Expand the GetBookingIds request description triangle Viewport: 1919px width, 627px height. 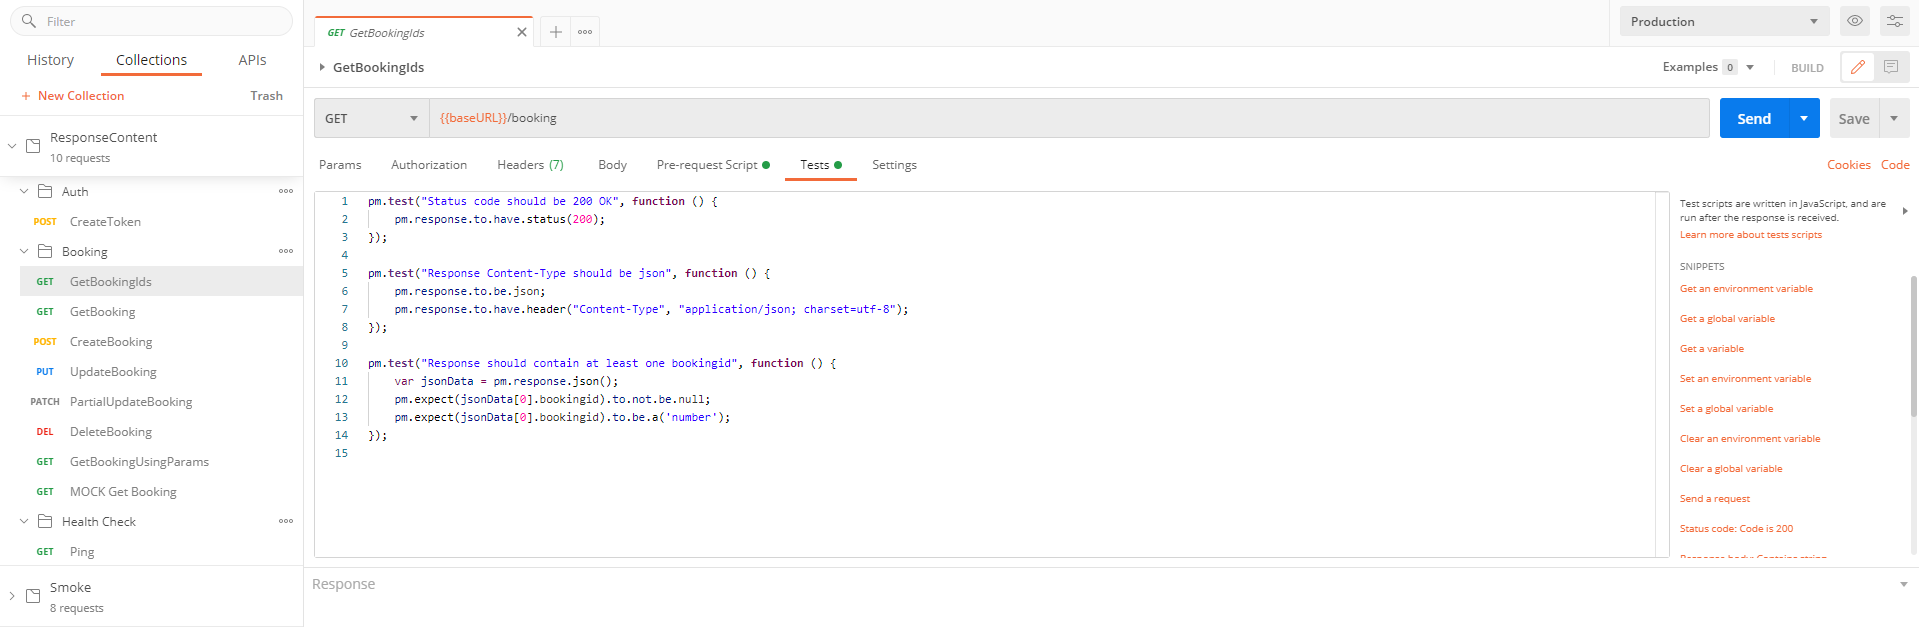(x=322, y=67)
